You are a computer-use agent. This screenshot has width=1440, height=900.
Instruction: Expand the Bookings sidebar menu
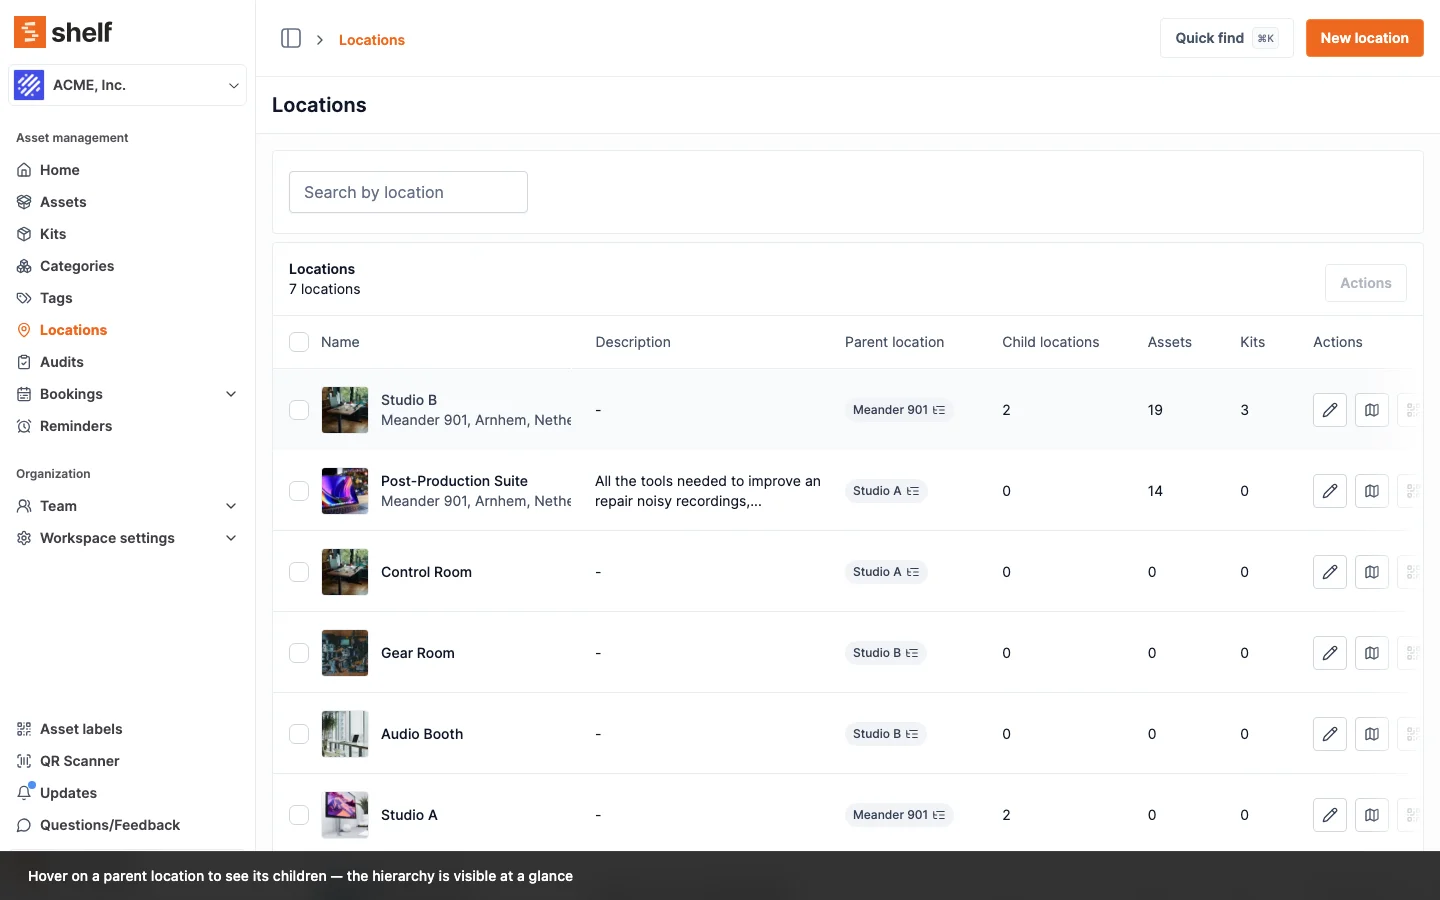coord(231,394)
